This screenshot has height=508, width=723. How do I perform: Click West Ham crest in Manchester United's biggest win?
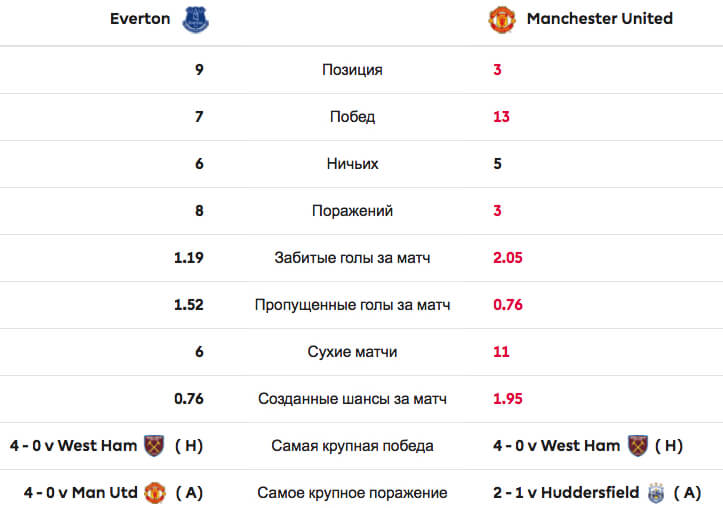point(638,446)
